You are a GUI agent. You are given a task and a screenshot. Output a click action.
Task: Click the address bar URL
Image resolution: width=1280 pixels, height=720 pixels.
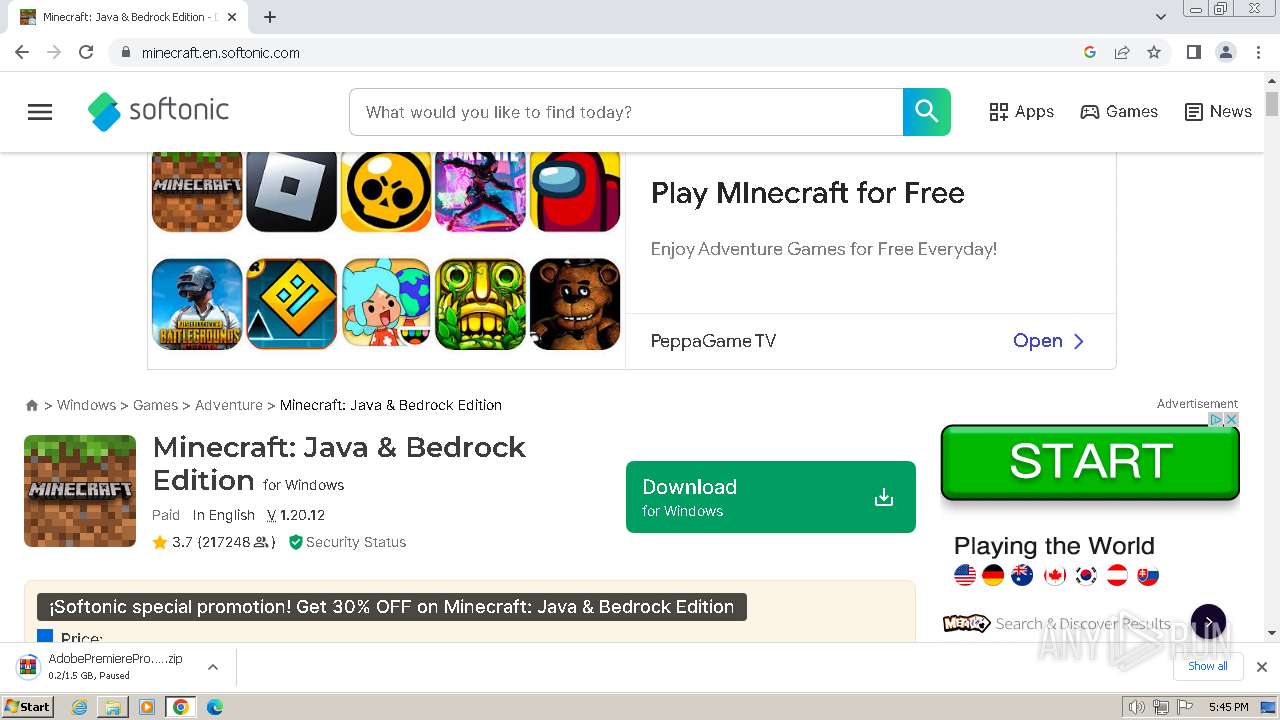[x=221, y=53]
